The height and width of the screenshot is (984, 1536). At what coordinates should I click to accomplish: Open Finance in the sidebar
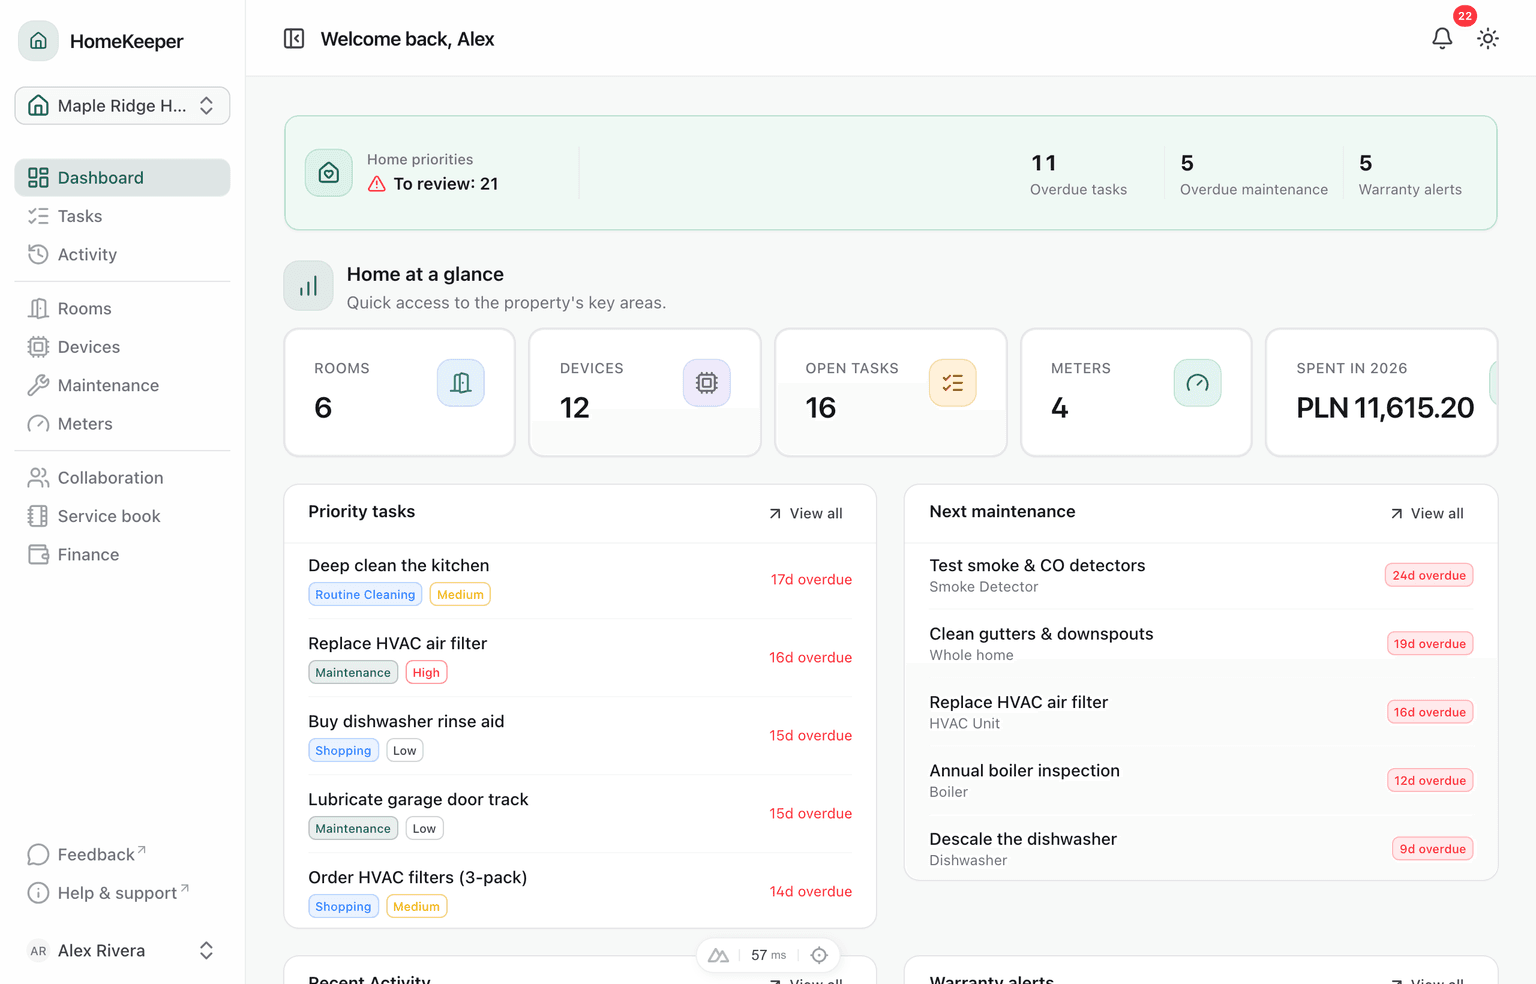pos(122,555)
